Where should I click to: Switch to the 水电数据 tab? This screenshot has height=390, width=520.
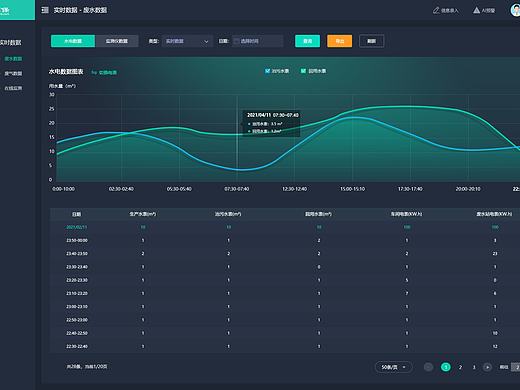73,41
